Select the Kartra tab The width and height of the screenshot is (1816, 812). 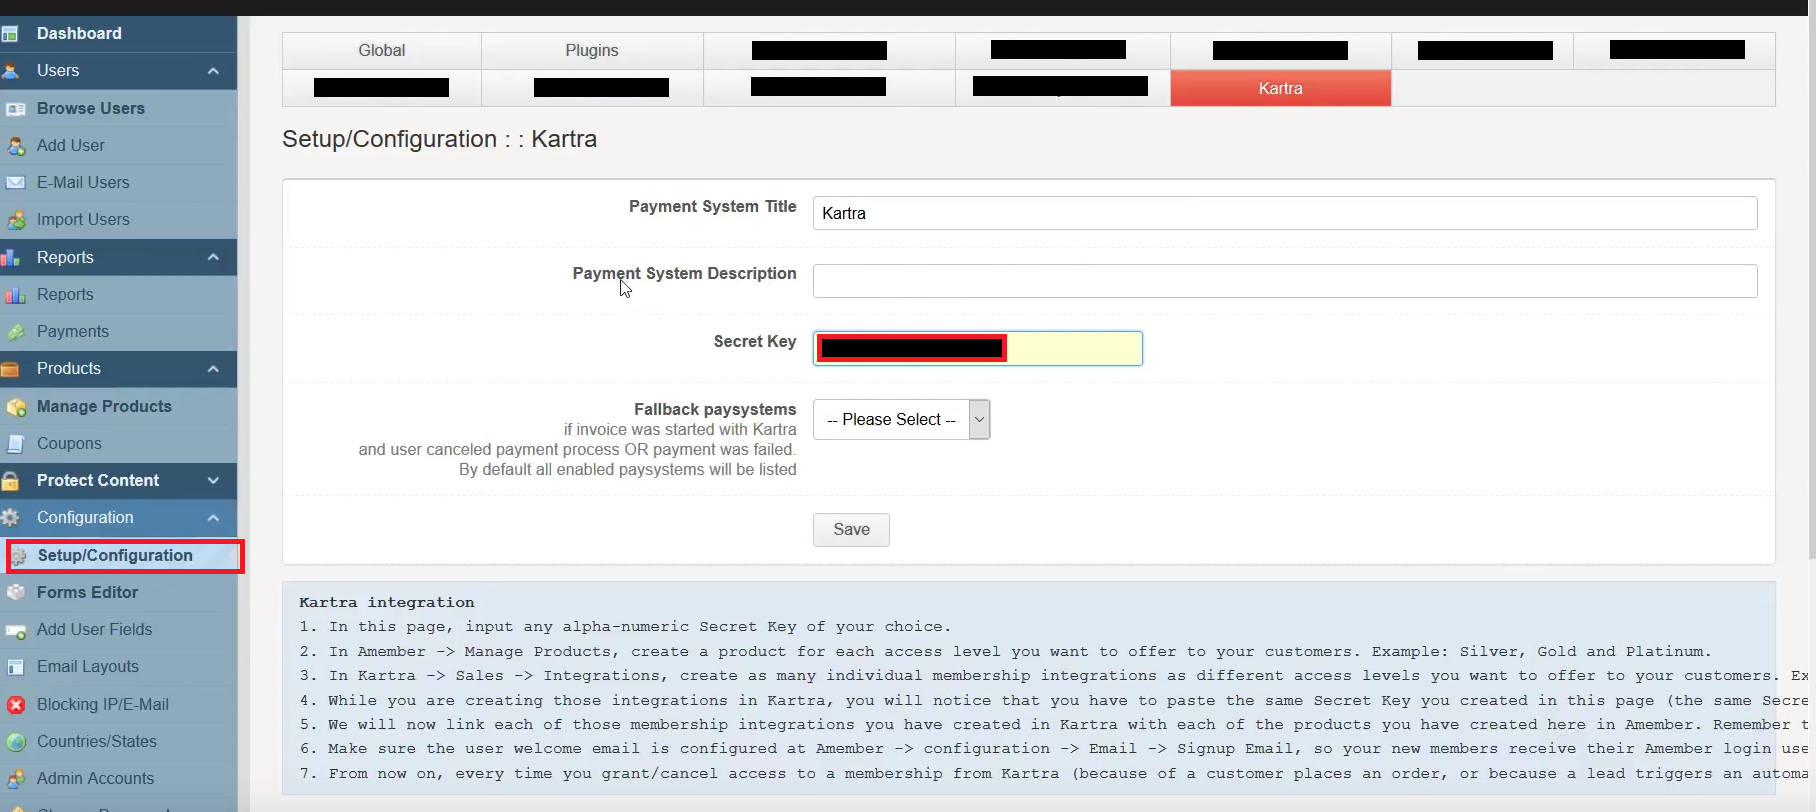coord(1280,88)
